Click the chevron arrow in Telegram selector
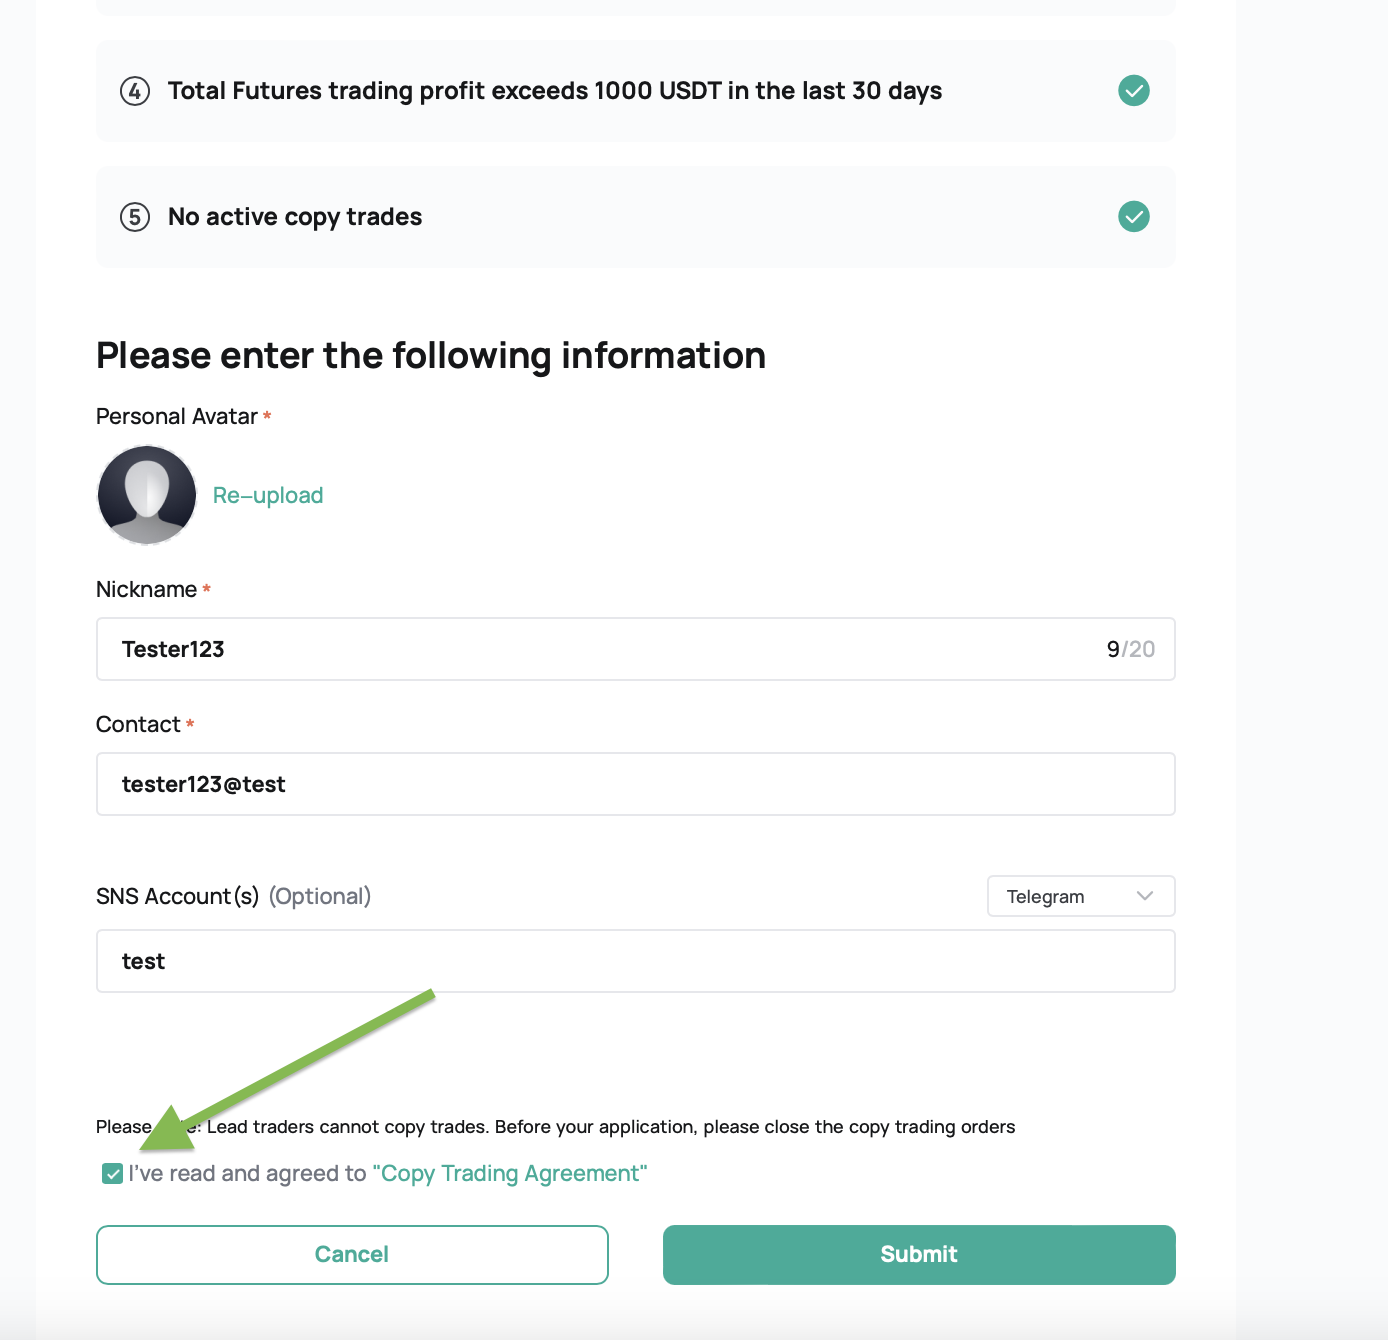1388x1340 pixels. click(1145, 896)
